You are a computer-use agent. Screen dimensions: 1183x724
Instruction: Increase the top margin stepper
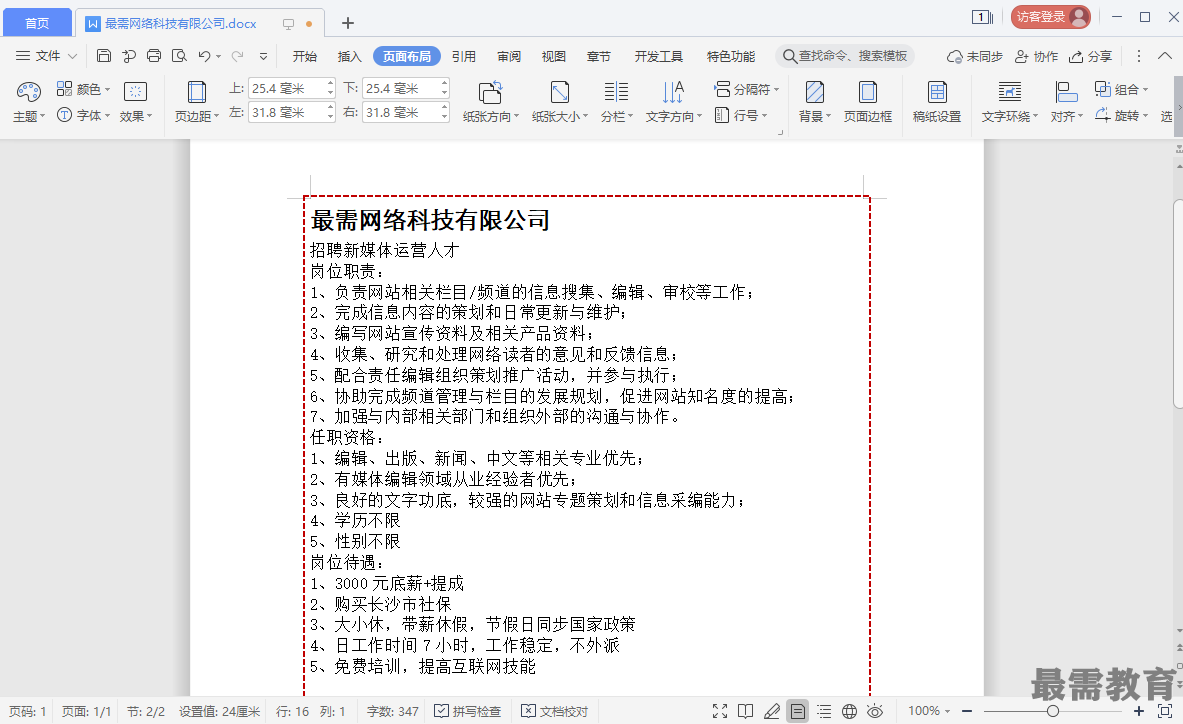tap(330, 84)
